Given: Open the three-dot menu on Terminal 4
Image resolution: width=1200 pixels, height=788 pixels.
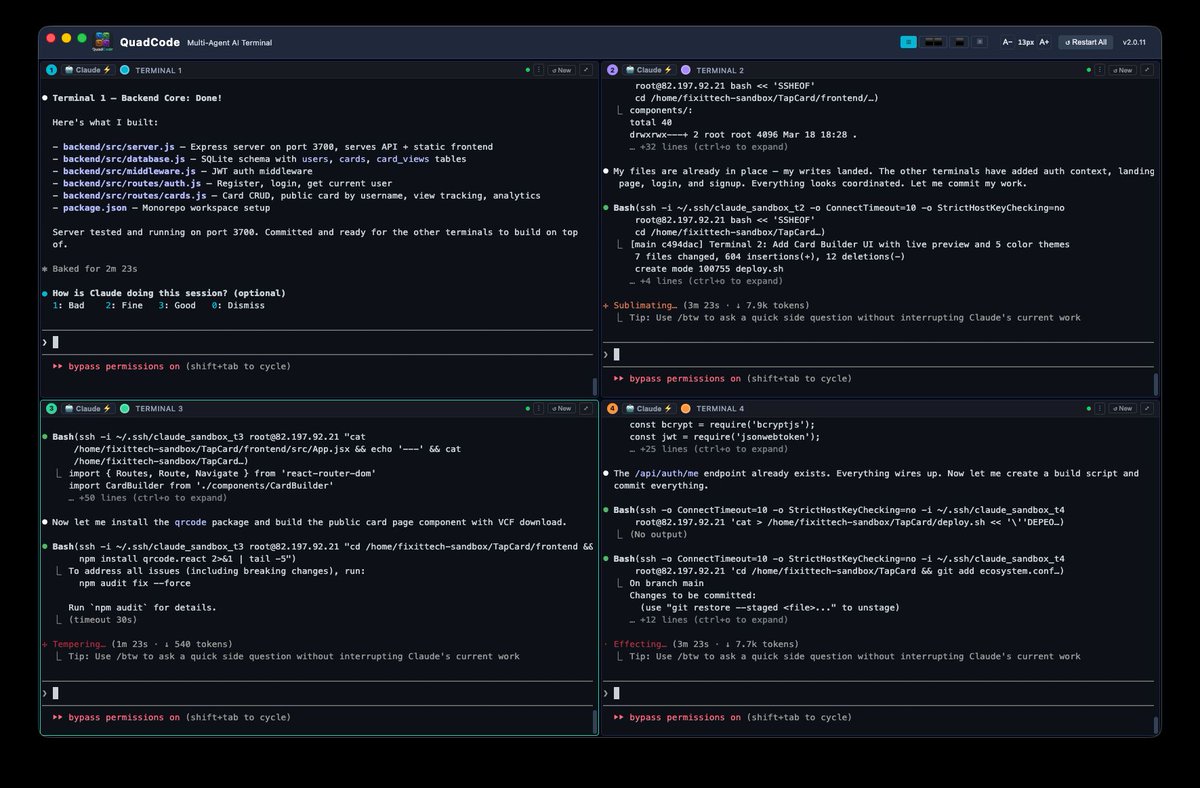Looking at the screenshot, I should tap(1101, 408).
